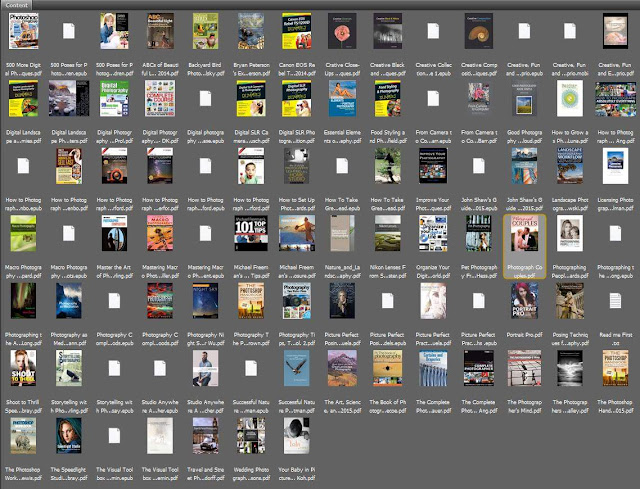Select Successful Nature eagle cover thumbnail
The image size is (640, 489).
(297, 368)
